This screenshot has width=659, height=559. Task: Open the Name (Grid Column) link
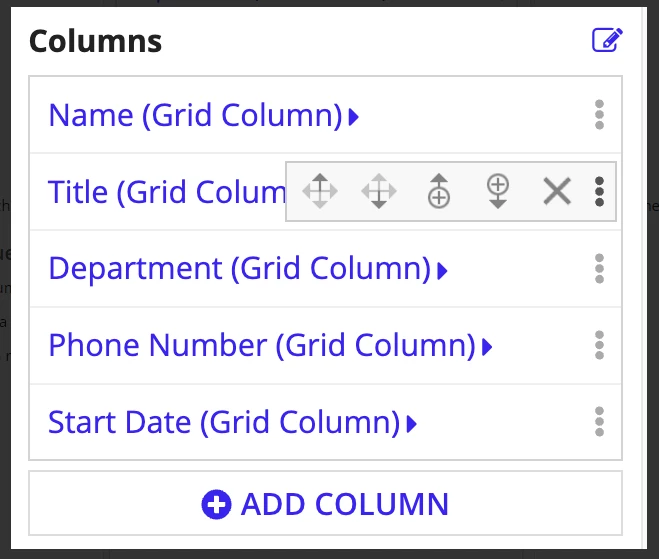pyautogui.click(x=196, y=116)
